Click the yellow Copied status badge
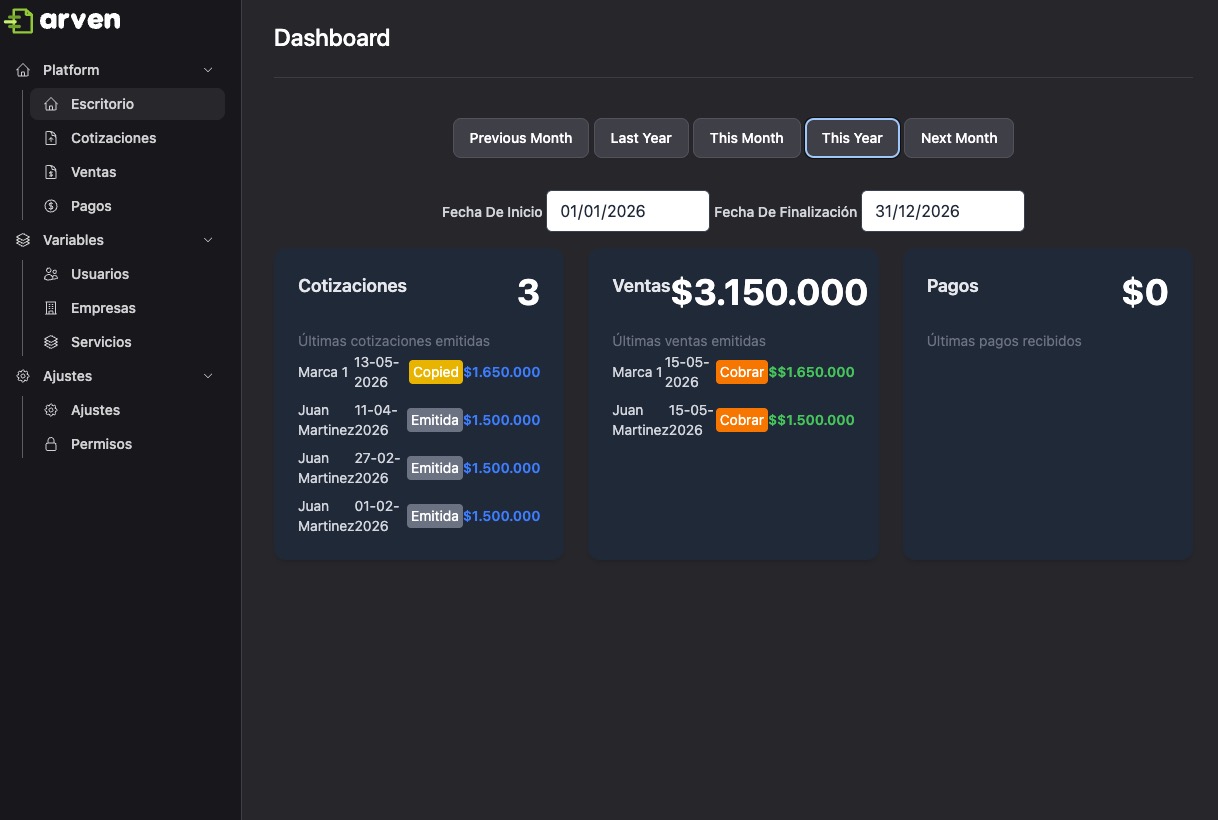Image resolution: width=1218 pixels, height=820 pixels. (x=435, y=372)
